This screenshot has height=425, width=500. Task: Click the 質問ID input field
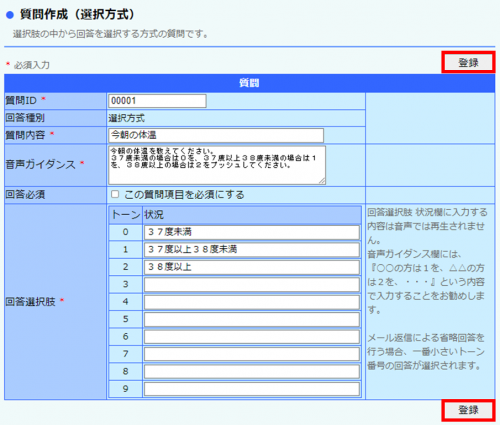click(157, 101)
